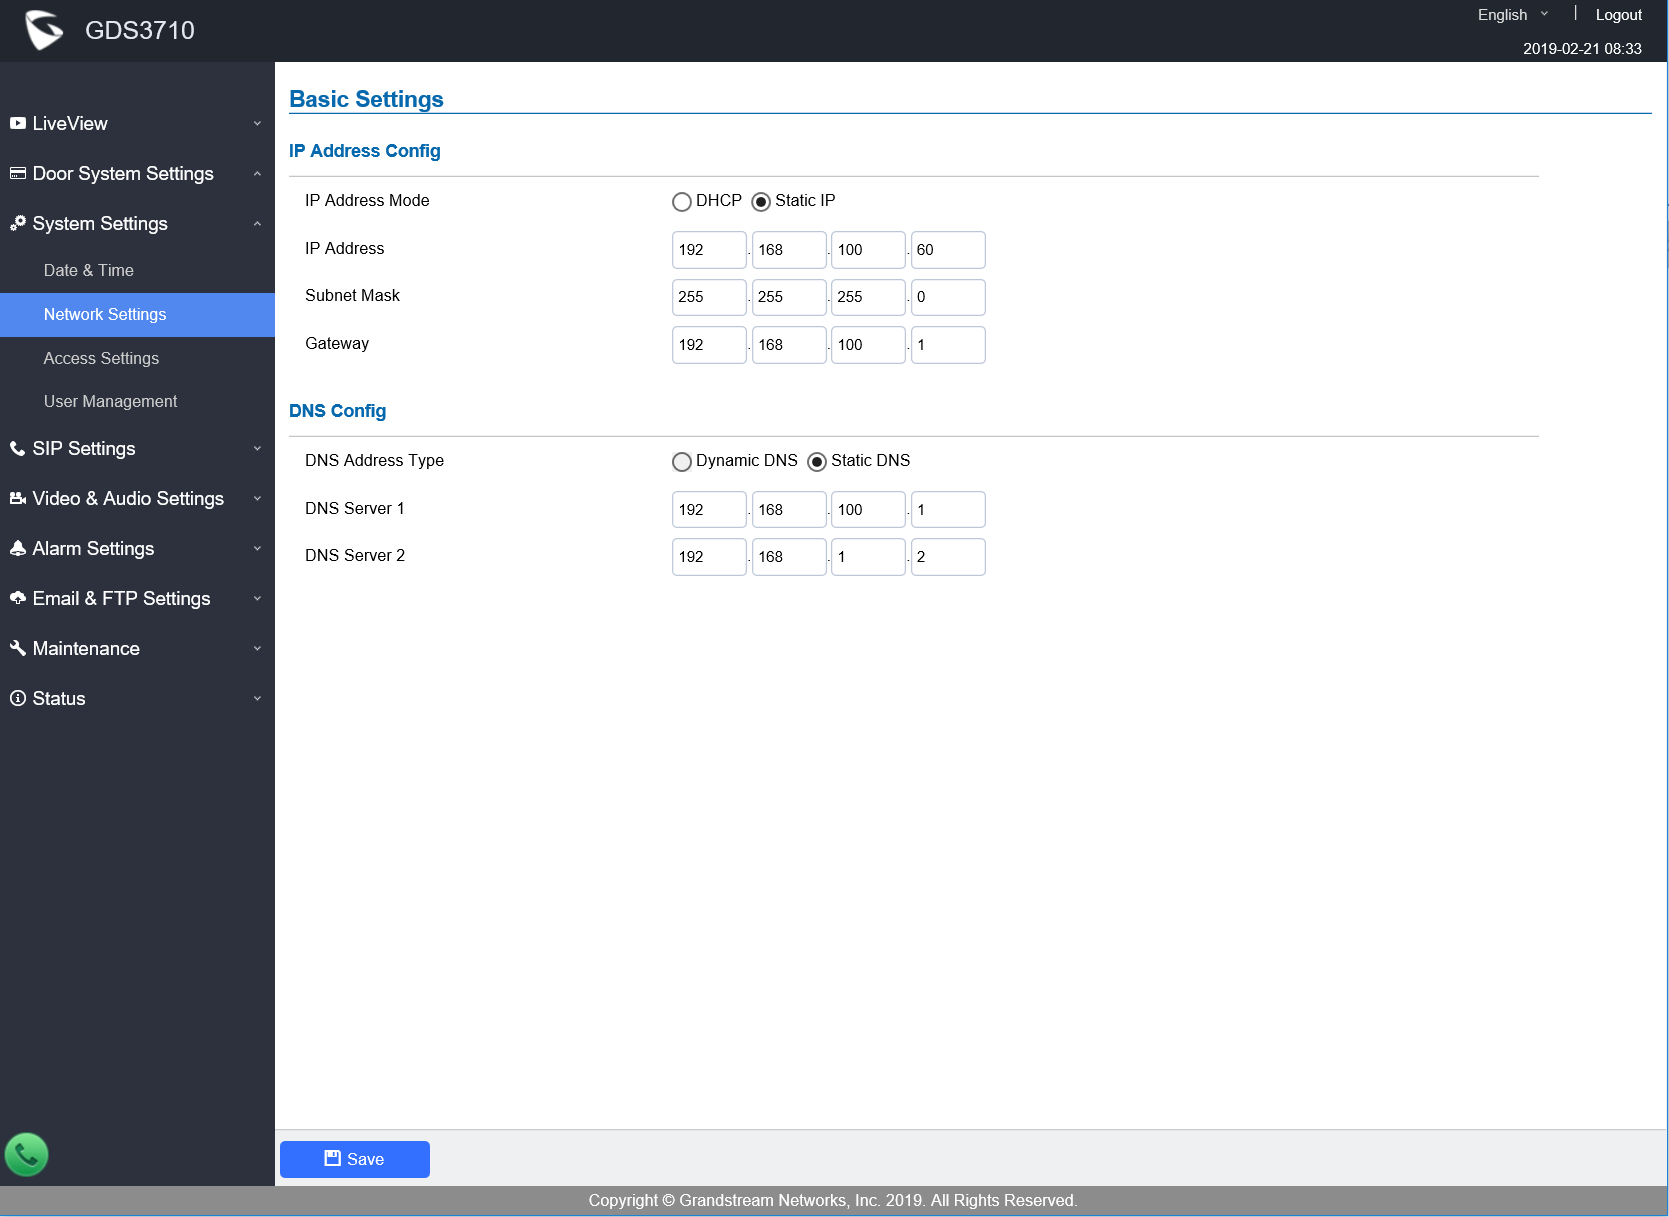Click the LiveView camera icon

18,123
